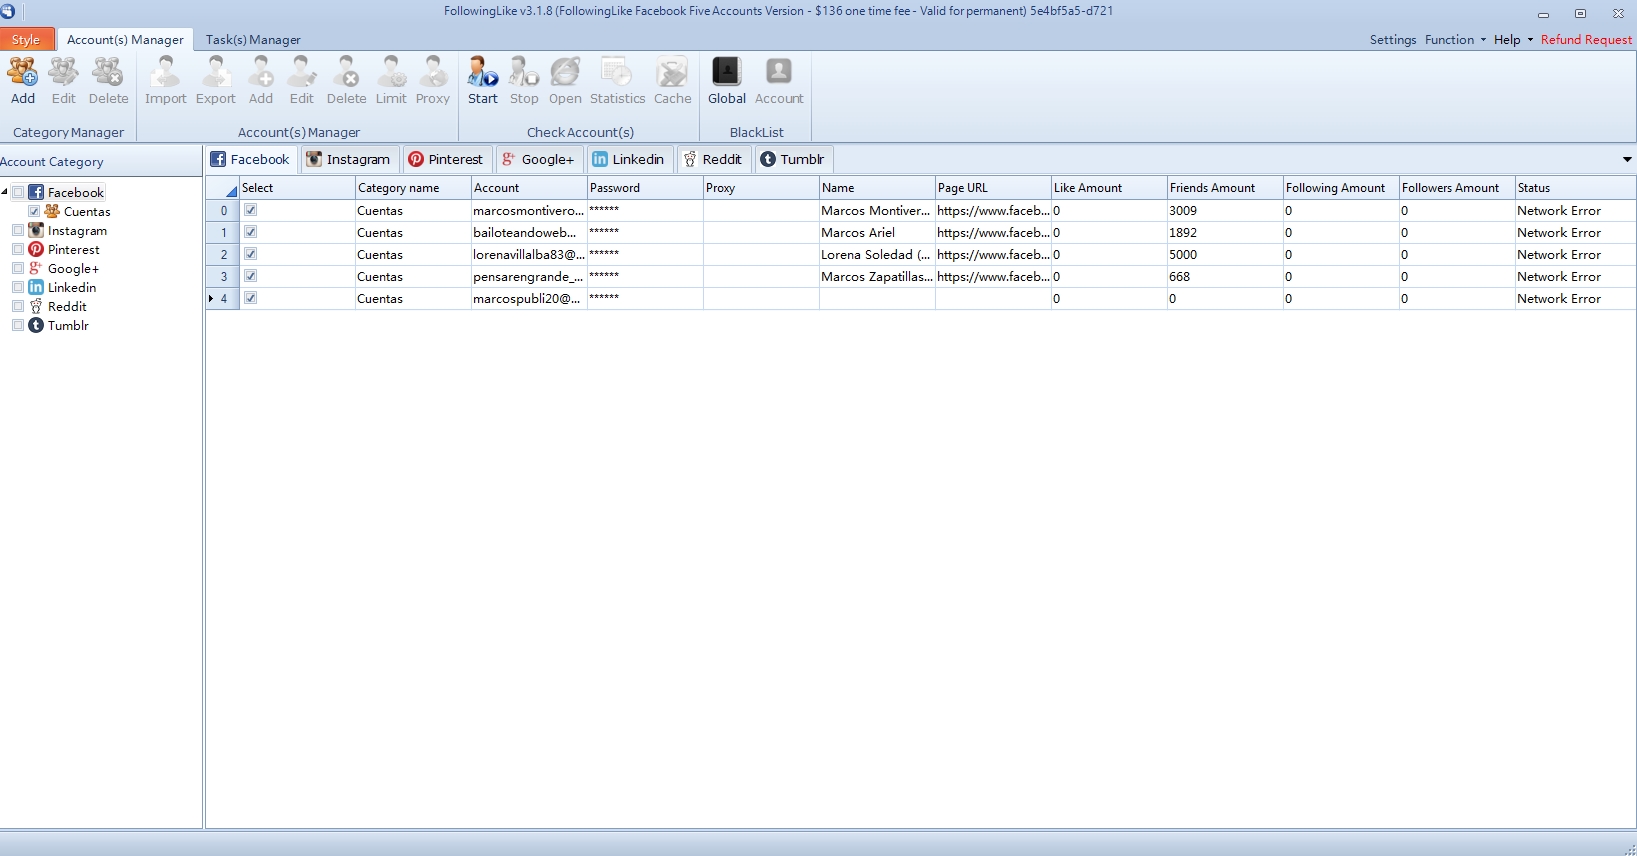Expand the tab list overflow arrow
The width and height of the screenshot is (1637, 856).
(1626, 160)
